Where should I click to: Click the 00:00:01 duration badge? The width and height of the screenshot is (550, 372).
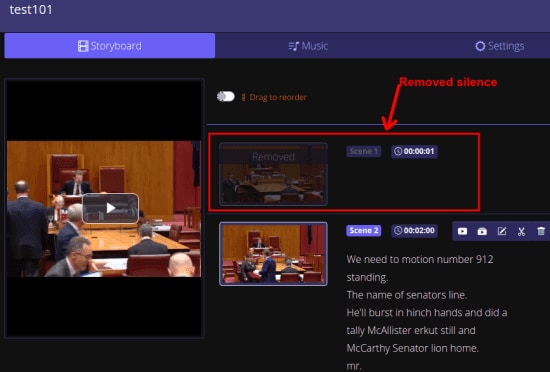pyautogui.click(x=414, y=151)
